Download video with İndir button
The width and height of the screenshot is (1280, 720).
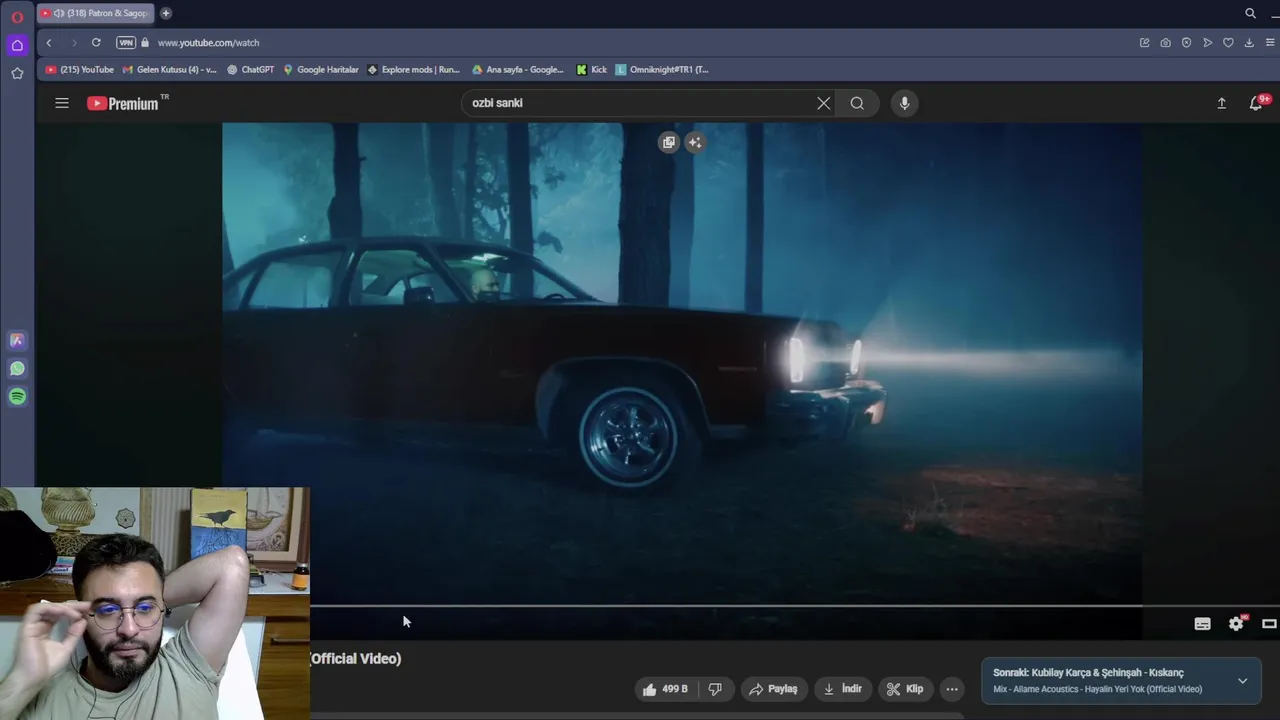(842, 689)
